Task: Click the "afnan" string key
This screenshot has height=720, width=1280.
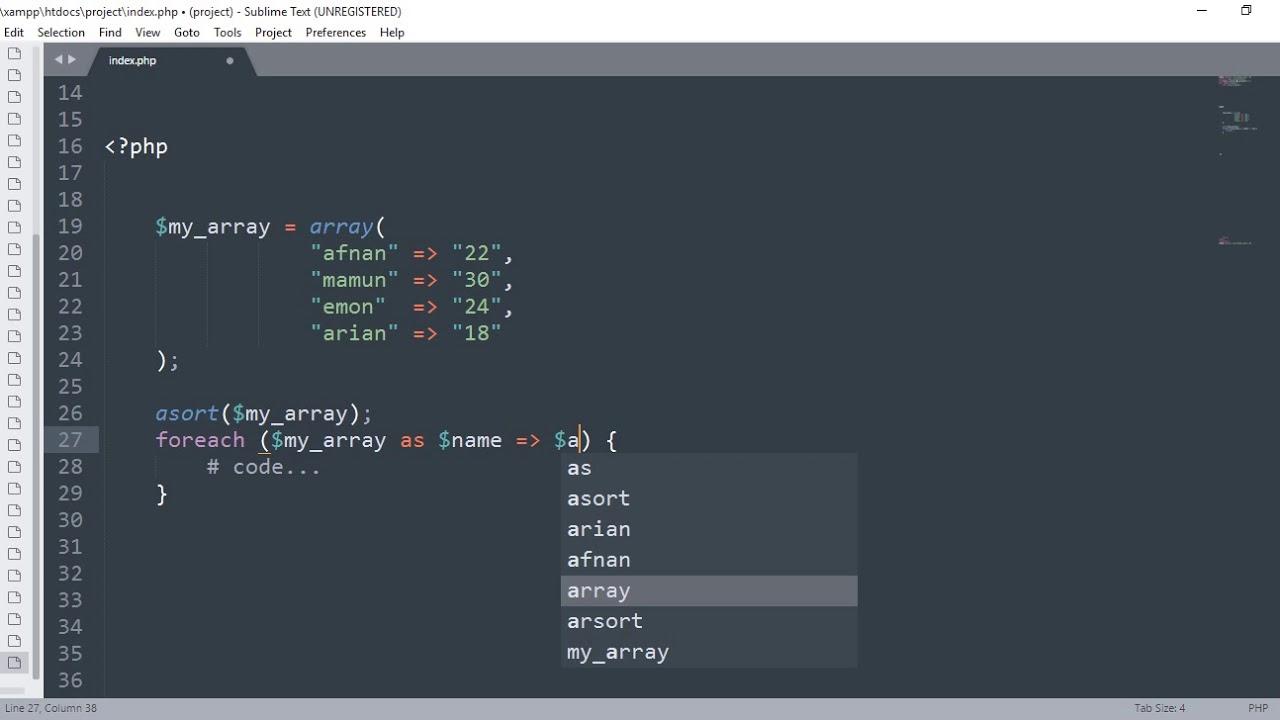Action: click(354, 253)
